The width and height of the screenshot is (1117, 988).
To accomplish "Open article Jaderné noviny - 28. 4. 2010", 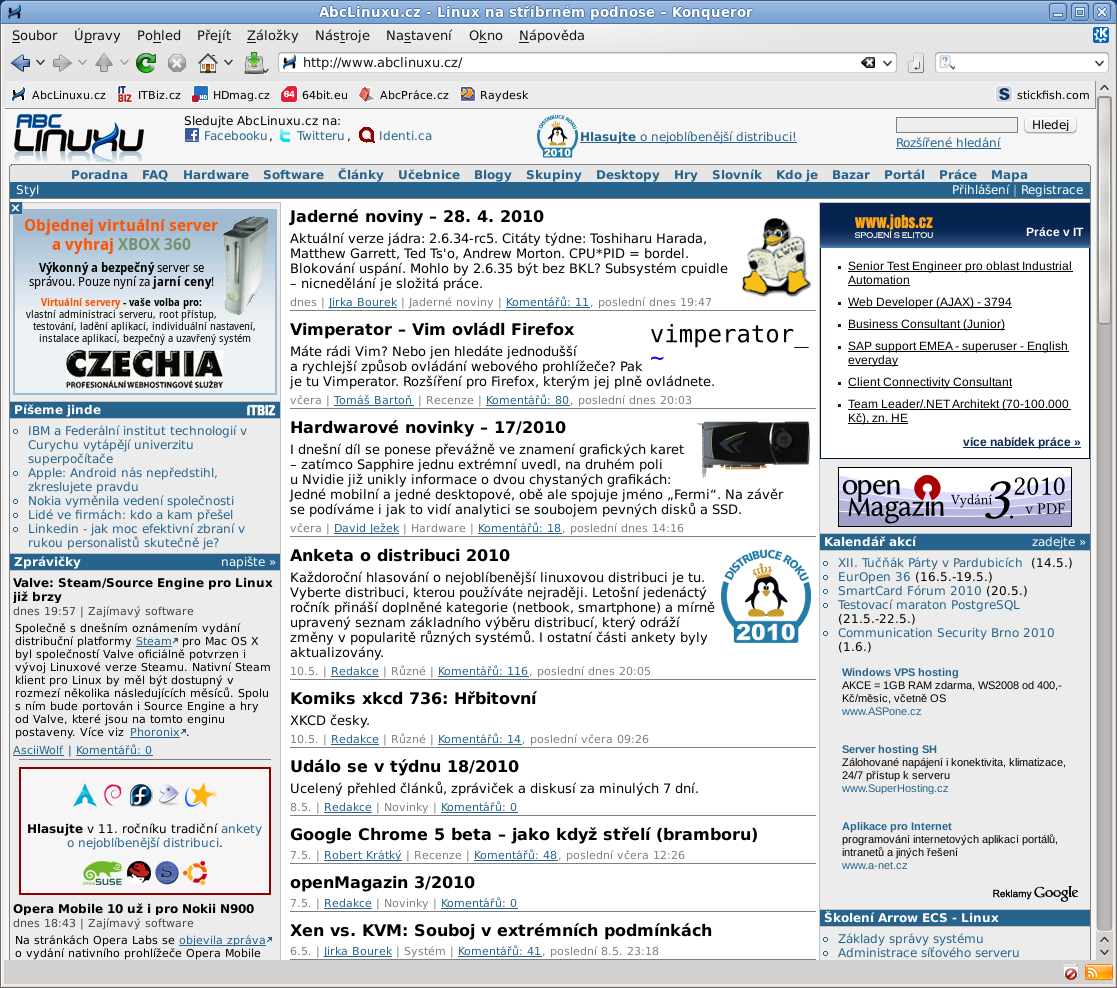I will 417,217.
